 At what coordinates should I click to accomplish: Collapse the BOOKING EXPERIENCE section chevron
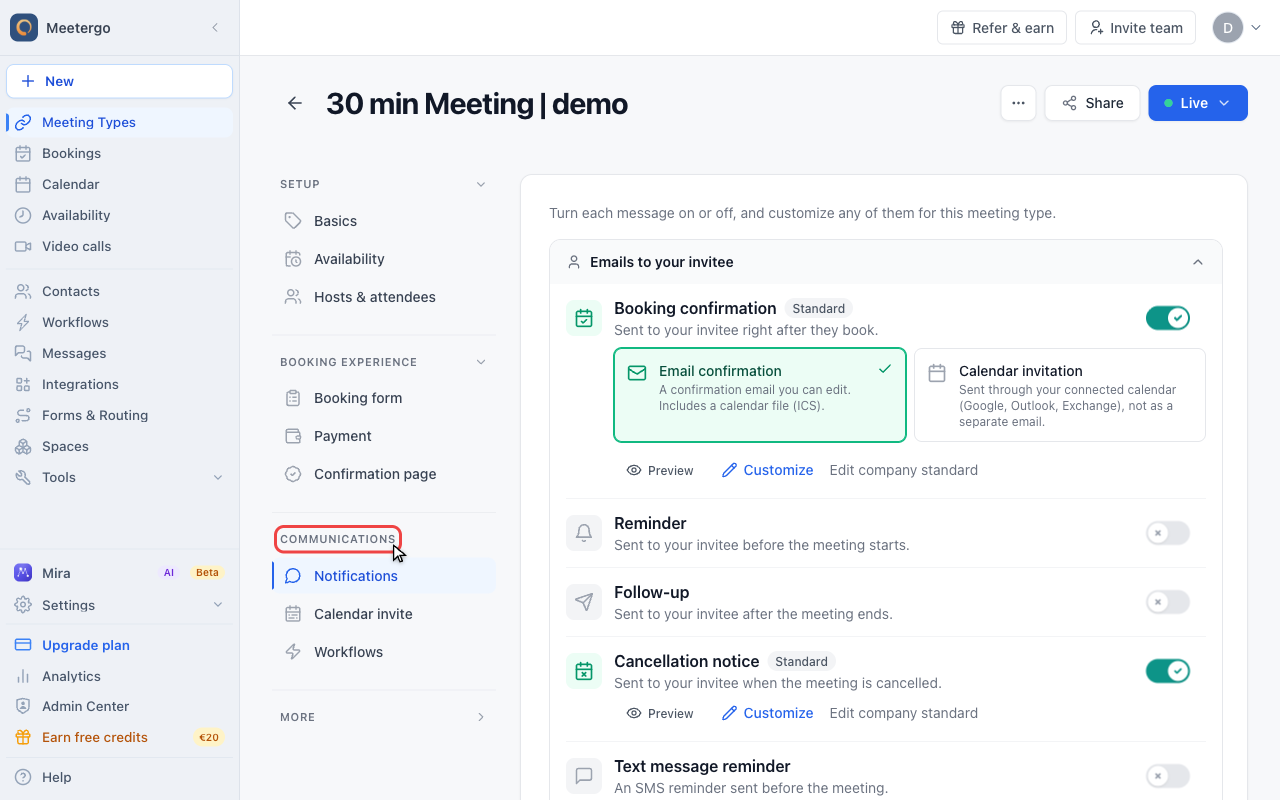481,362
